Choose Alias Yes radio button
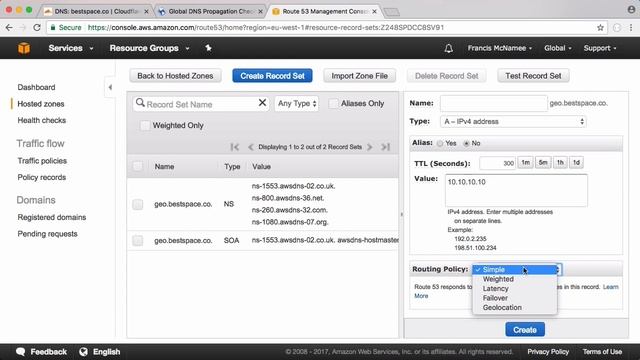Screen dimensions: 640x360 pyautogui.click(x=440, y=144)
